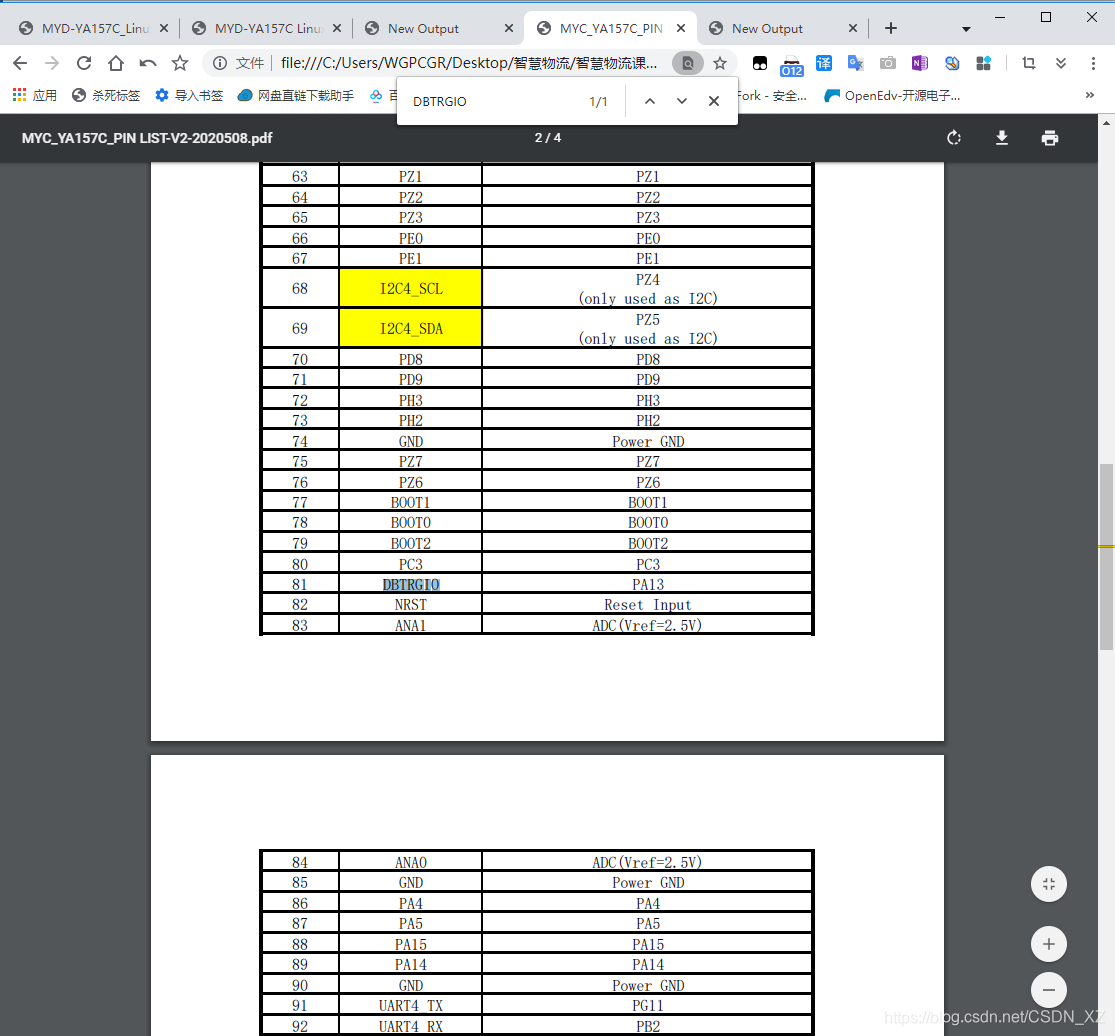This screenshot has height=1036, width=1115.
Task: Open a new browser tab
Action: pyautogui.click(x=891, y=28)
